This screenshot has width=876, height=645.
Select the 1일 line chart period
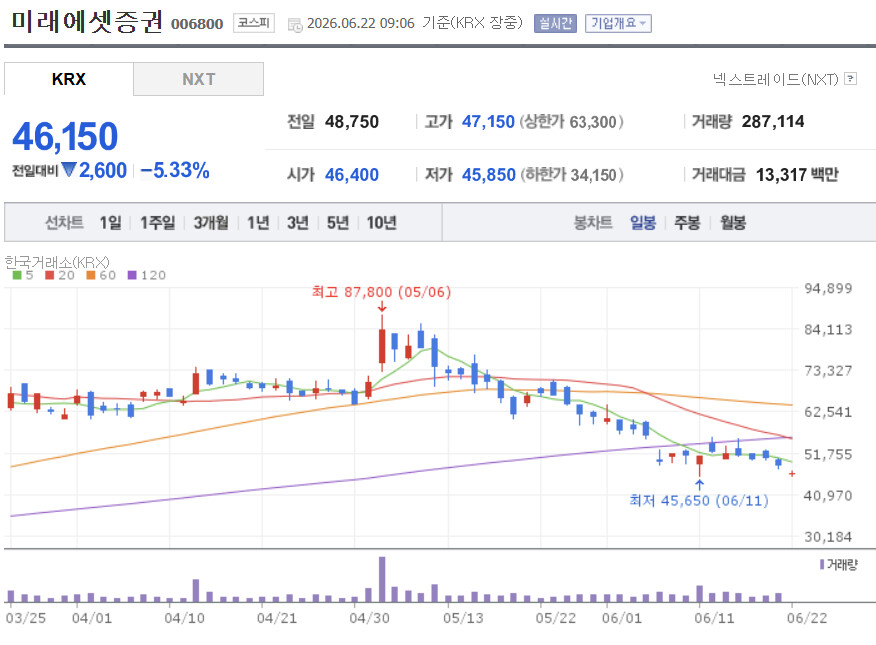111,223
